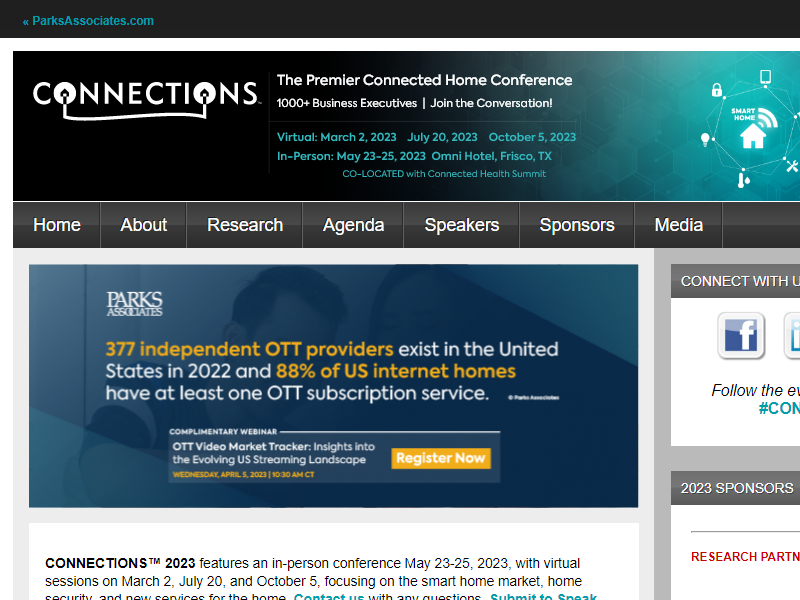
Task: Open the Speakers menu item
Action: 462,225
